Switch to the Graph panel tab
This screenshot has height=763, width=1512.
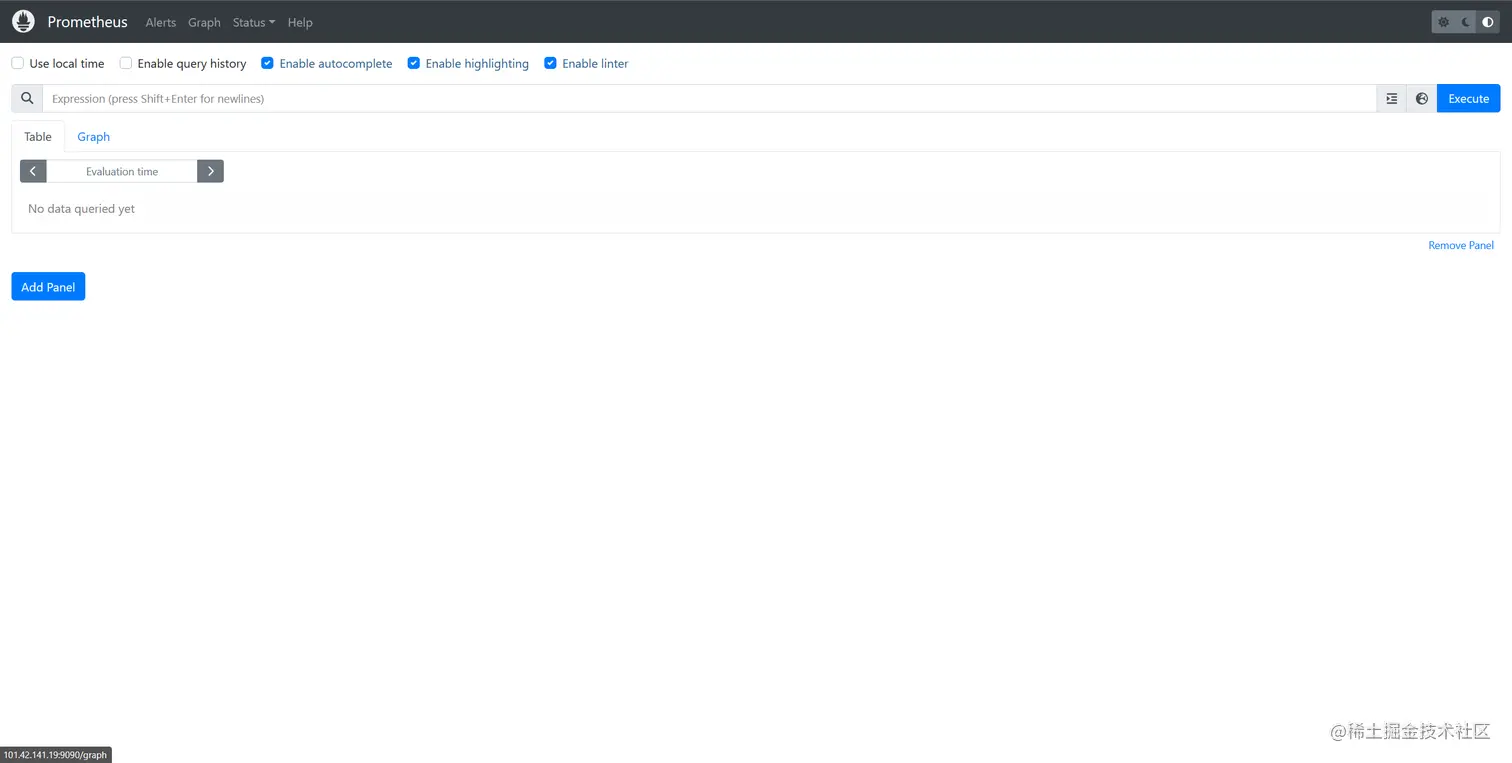94,136
